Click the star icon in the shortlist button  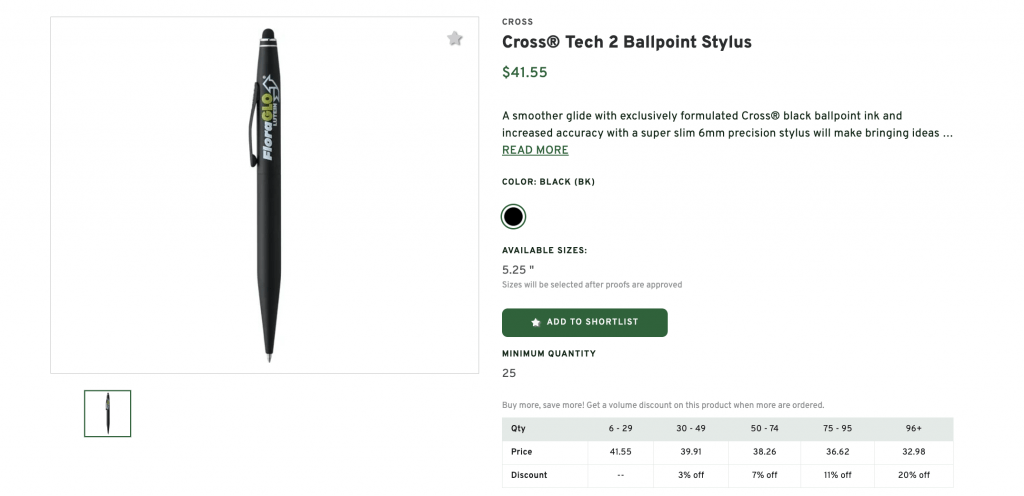point(536,322)
